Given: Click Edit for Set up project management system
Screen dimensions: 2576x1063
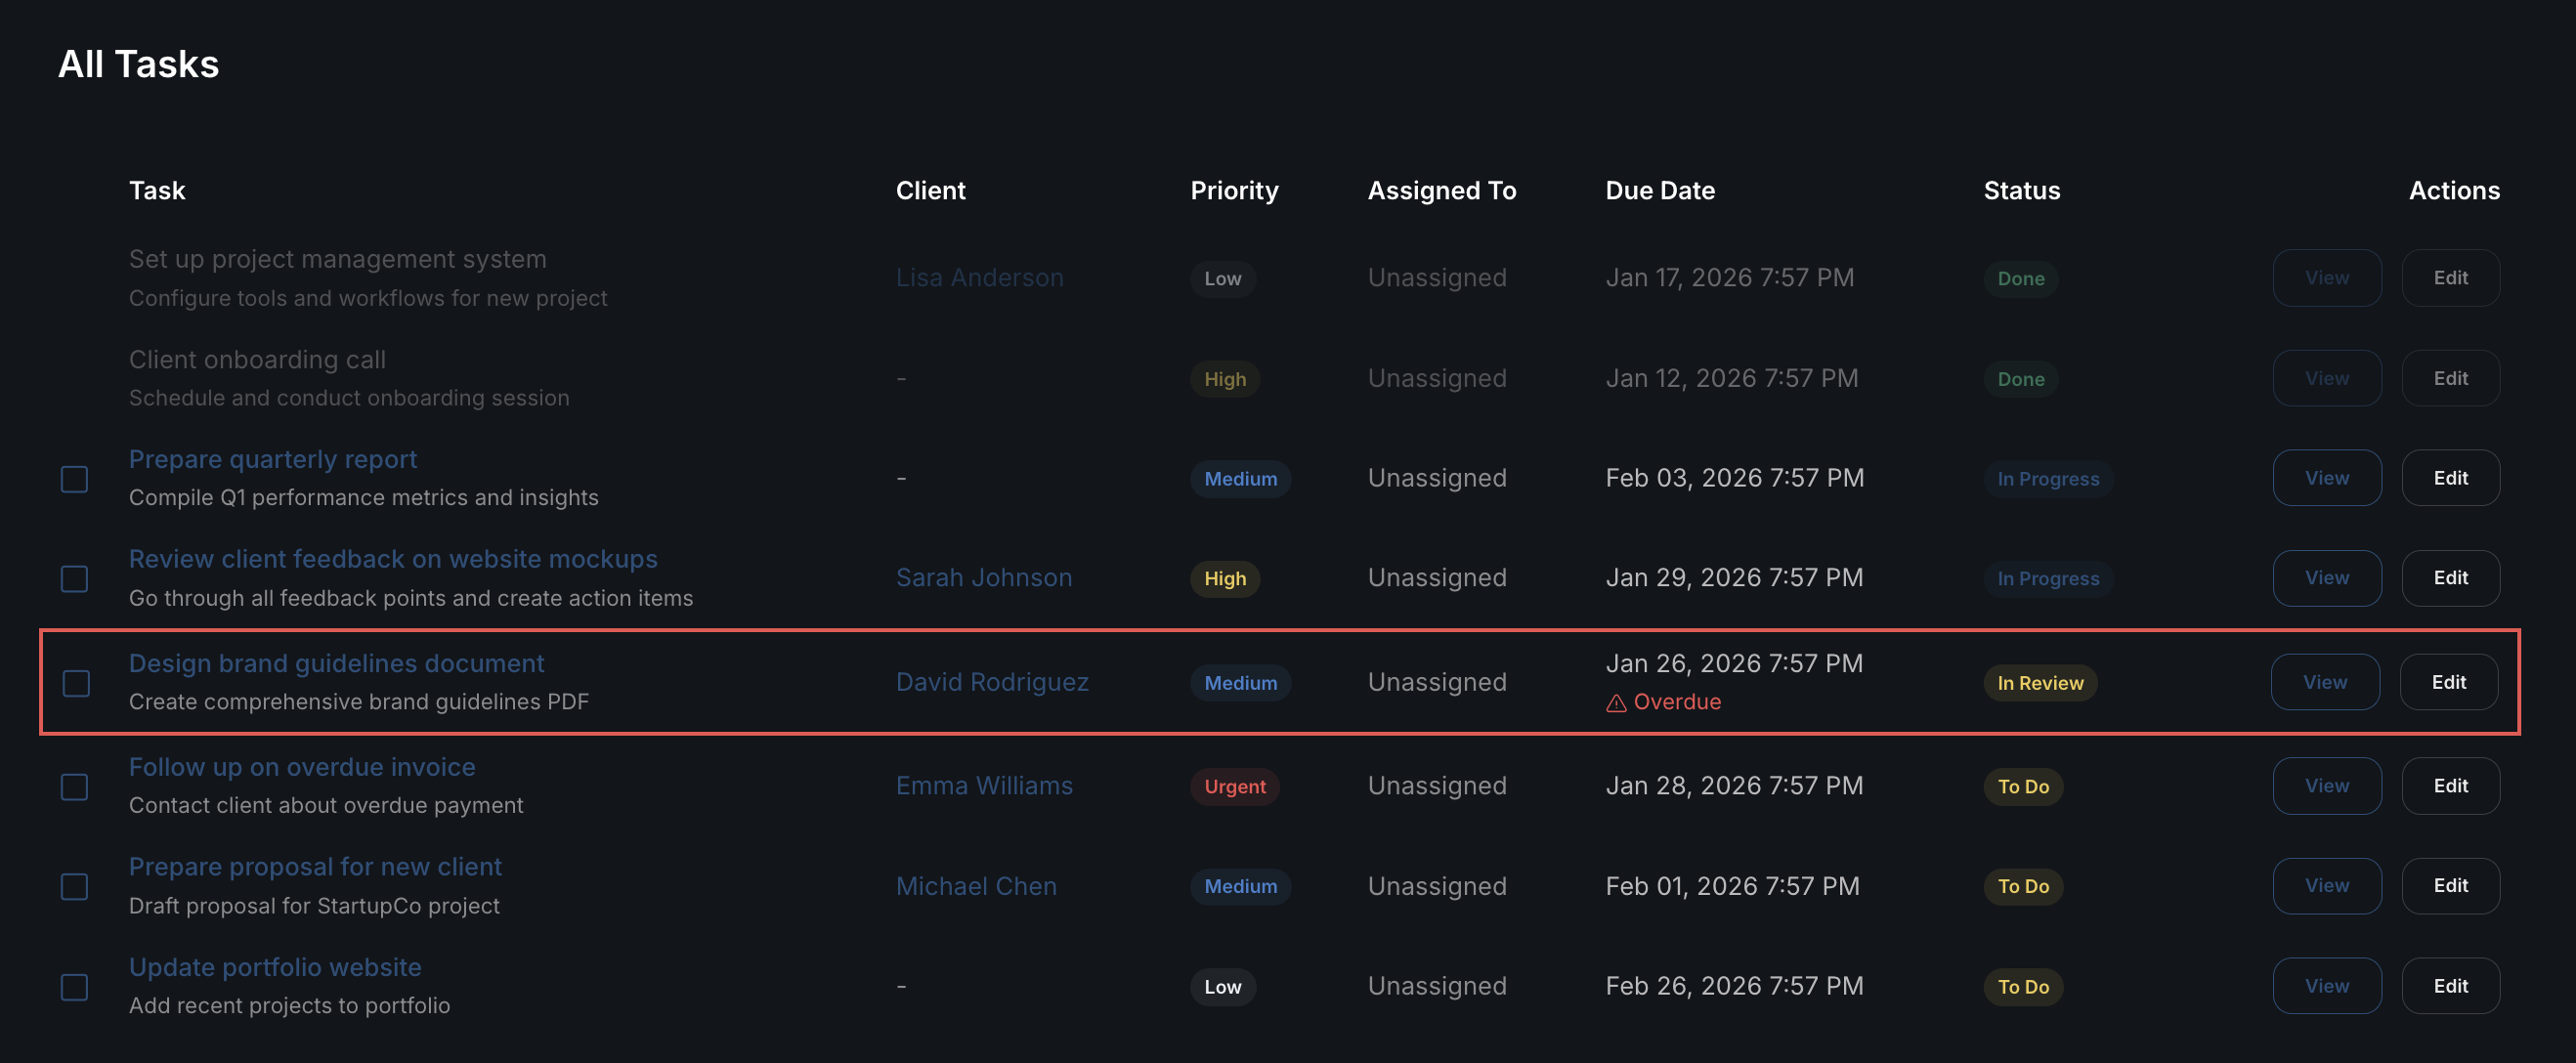Looking at the screenshot, I should pos(2449,278).
